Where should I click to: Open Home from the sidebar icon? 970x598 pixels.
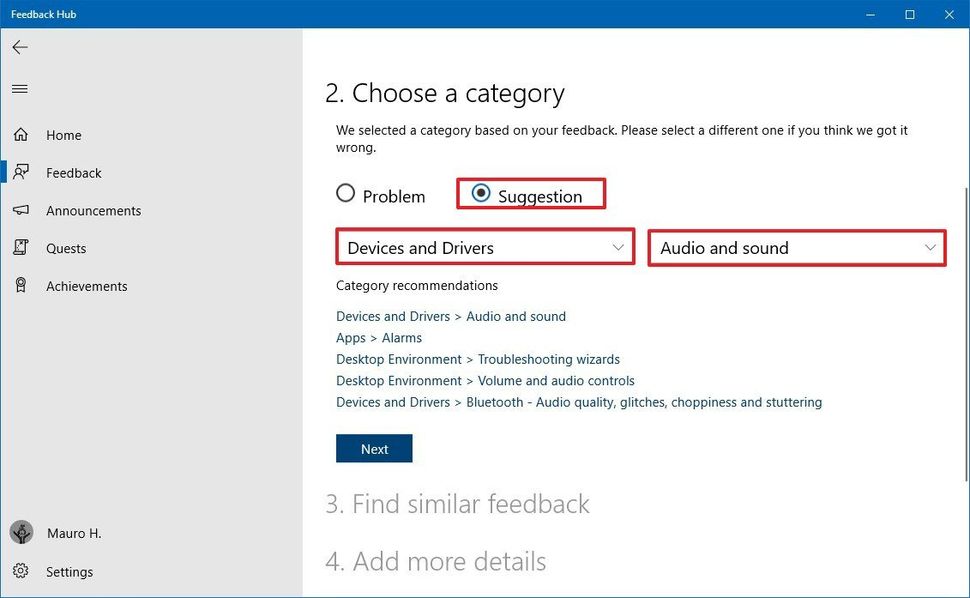[x=21, y=134]
